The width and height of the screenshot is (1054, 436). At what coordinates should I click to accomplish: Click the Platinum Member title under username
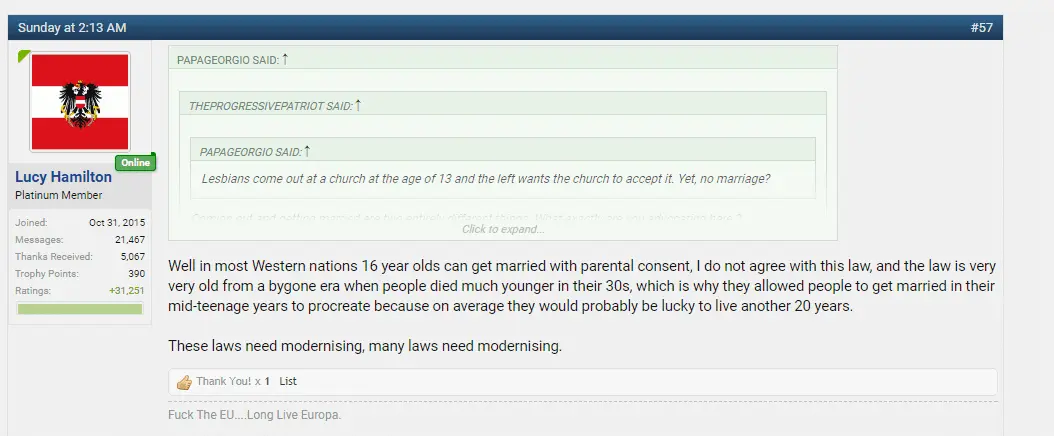pos(58,195)
